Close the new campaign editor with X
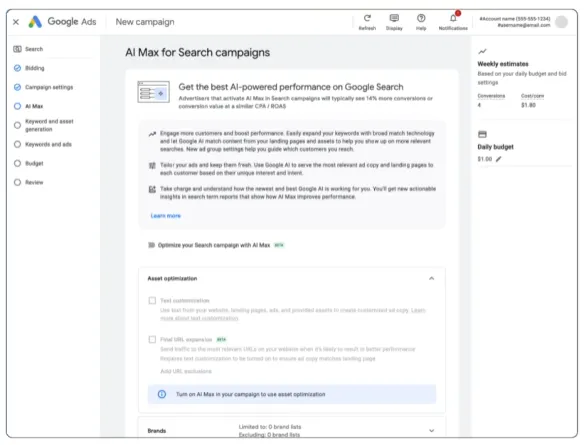The height and width of the screenshot is (445, 585). pyautogui.click(x=16, y=22)
